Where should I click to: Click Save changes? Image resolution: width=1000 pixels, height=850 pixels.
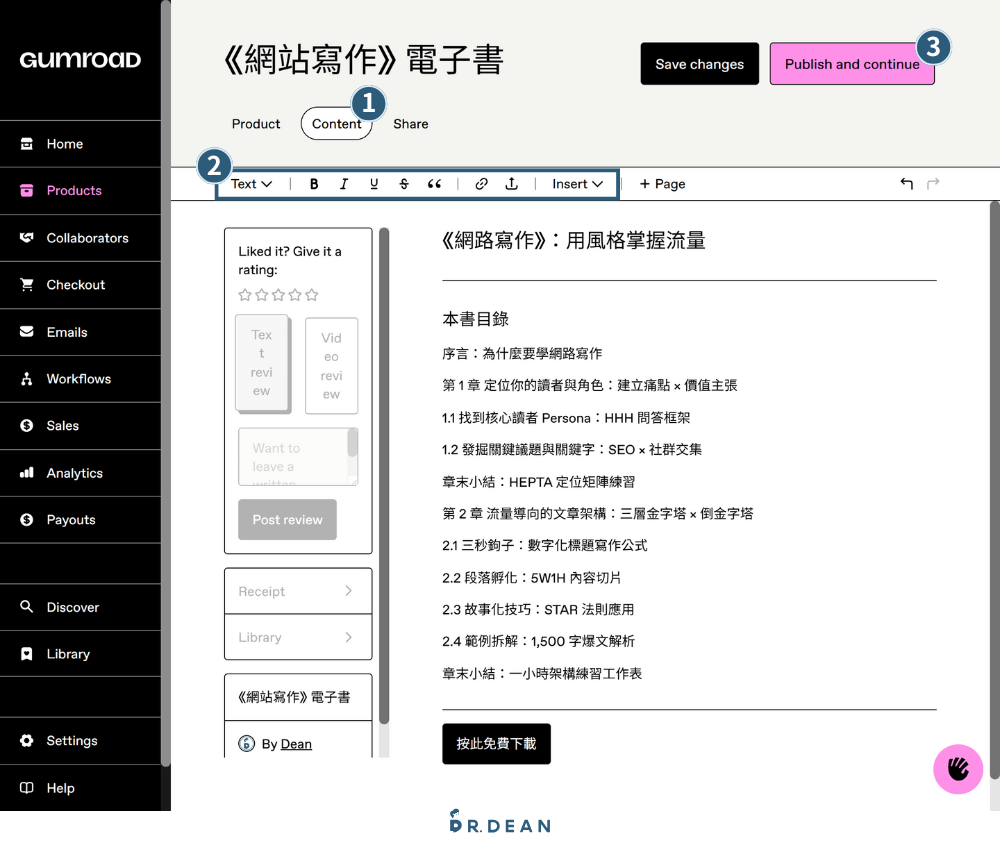click(x=699, y=64)
